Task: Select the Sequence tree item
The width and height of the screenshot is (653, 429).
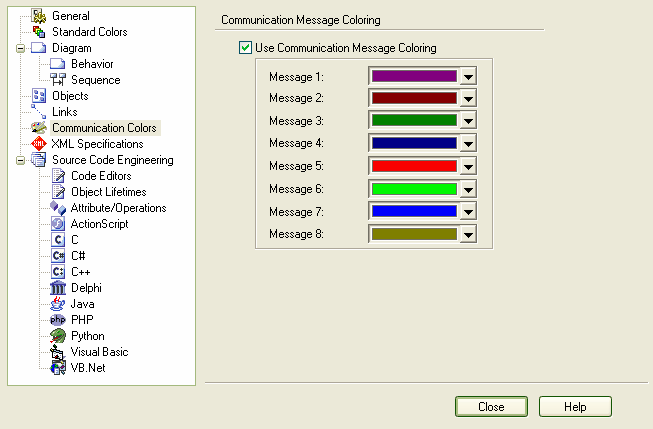Action: click(x=96, y=80)
